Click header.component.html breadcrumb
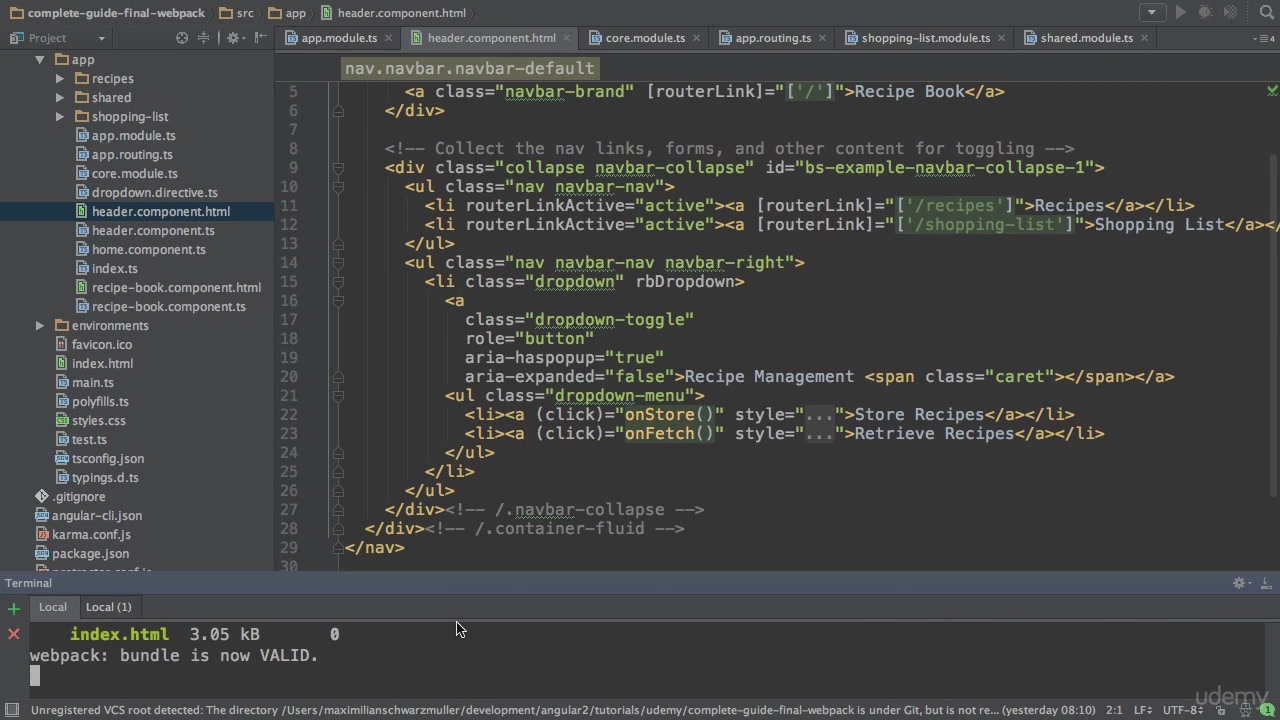This screenshot has height=720, width=1280. (x=393, y=13)
